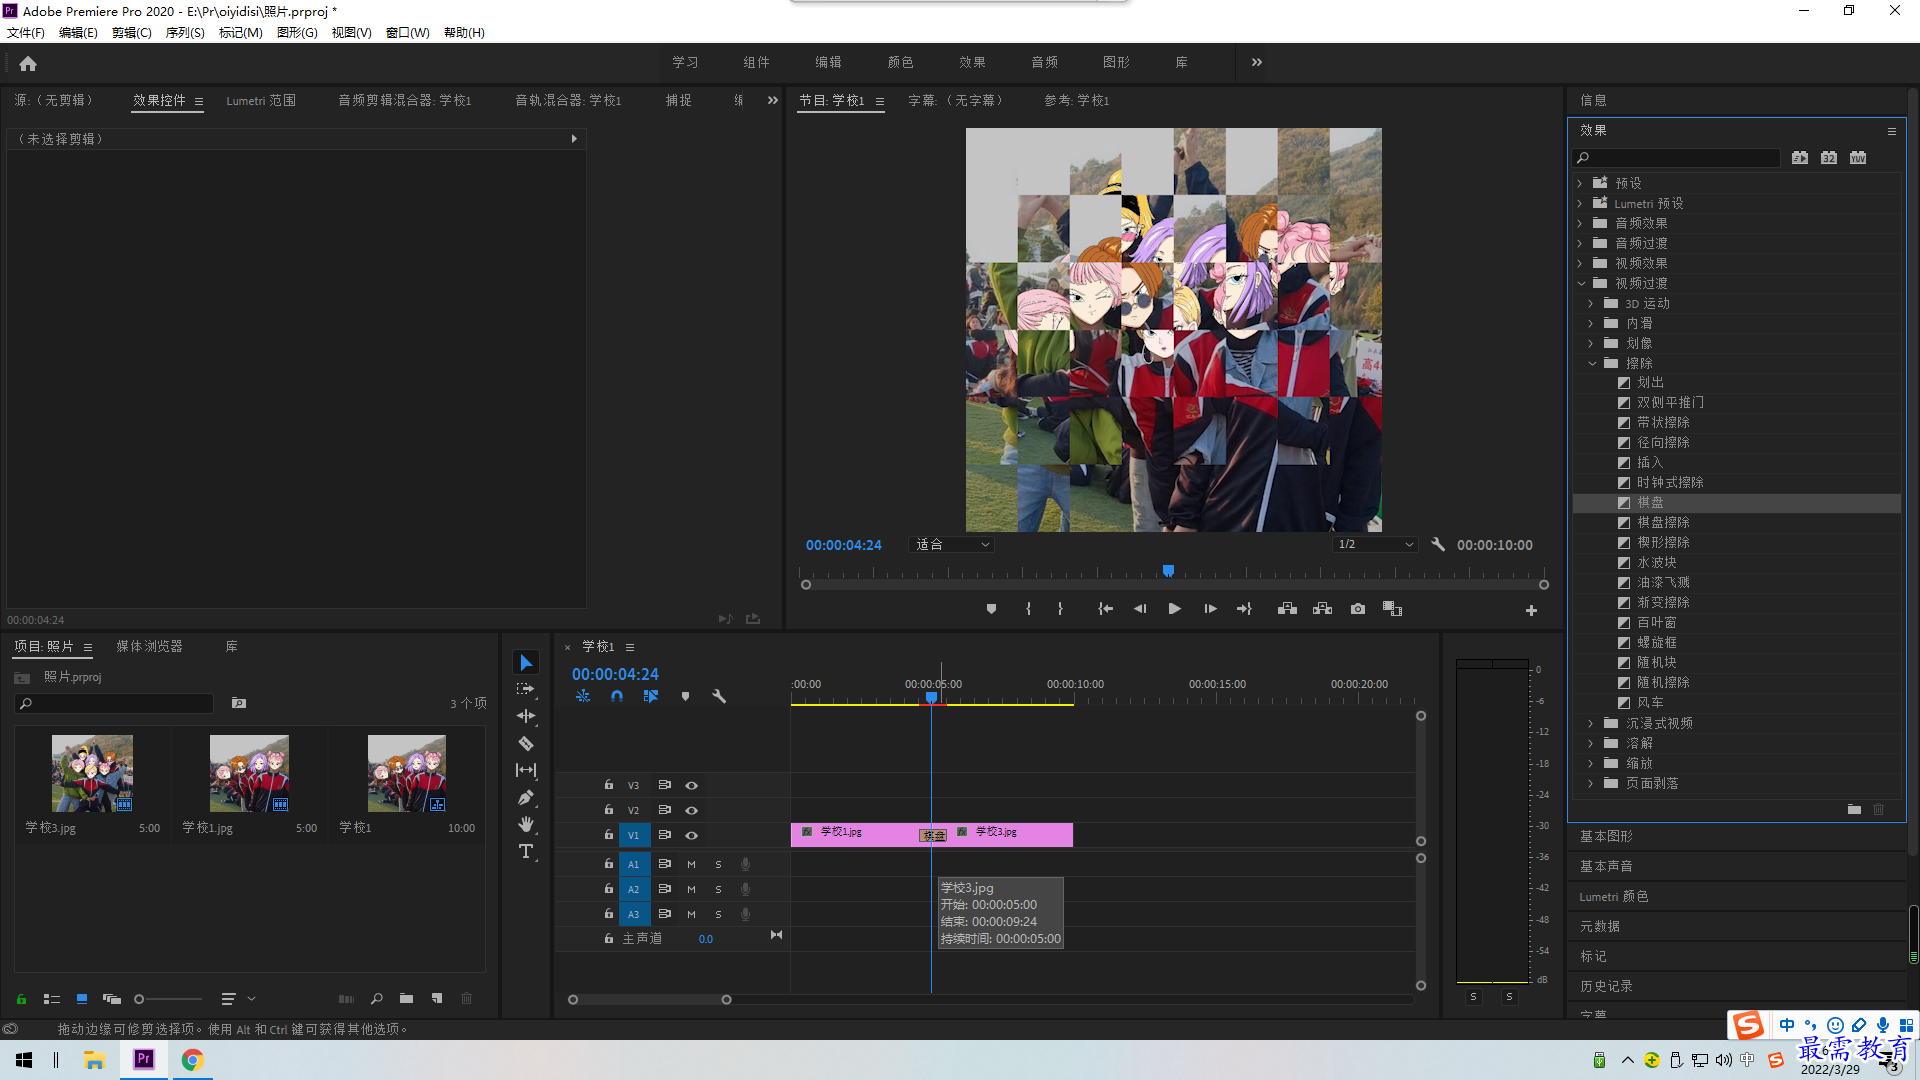The height and width of the screenshot is (1080, 1920).
Task: Click New Item in Project panel
Action: [x=437, y=998]
